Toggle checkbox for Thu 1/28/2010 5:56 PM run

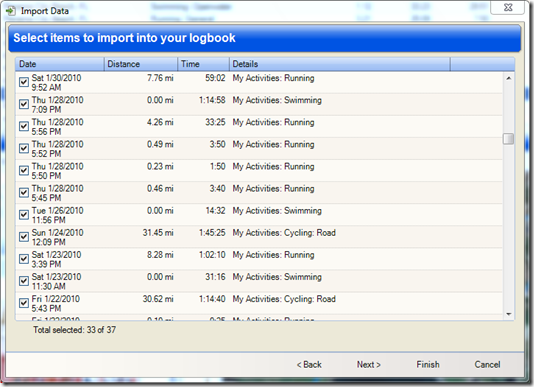(24, 126)
